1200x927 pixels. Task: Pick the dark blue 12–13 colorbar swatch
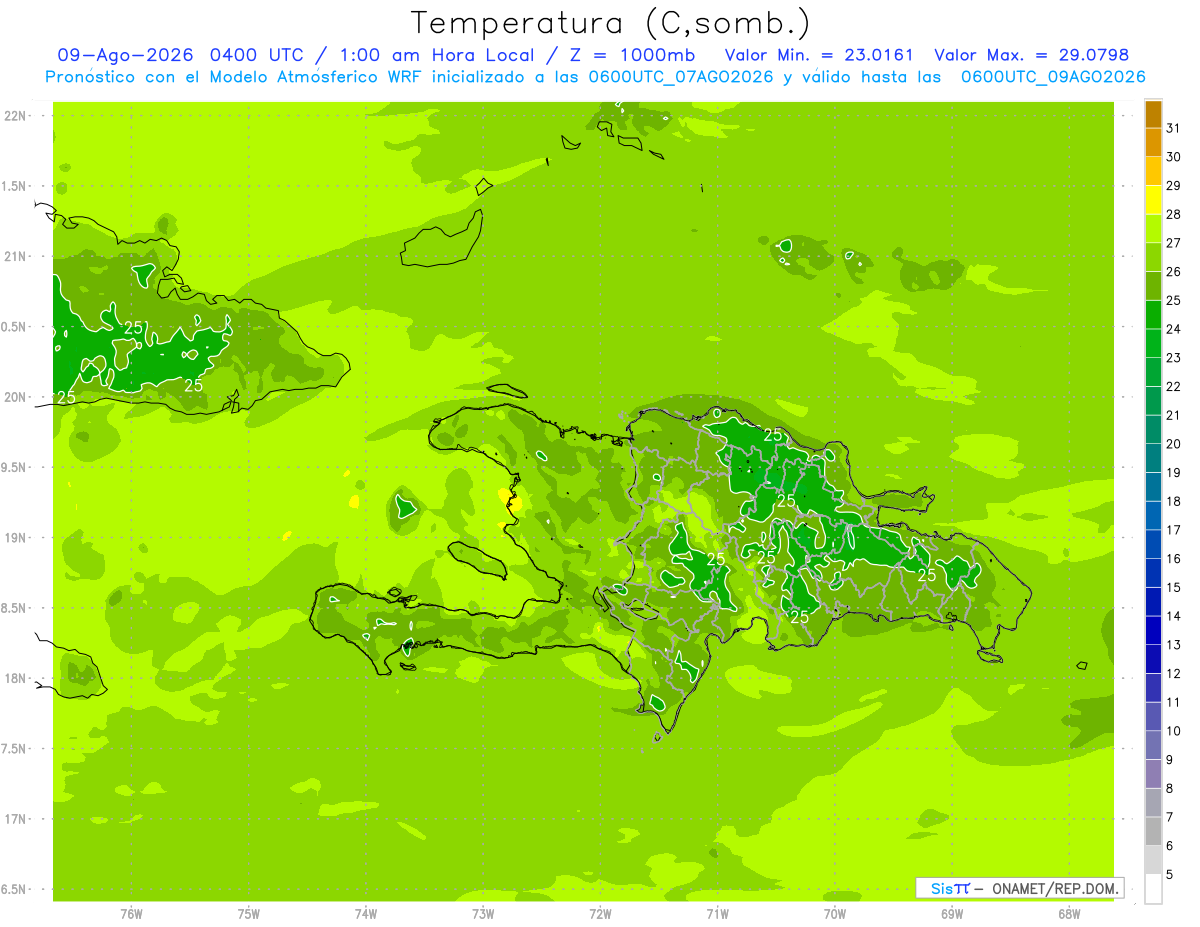click(1153, 659)
